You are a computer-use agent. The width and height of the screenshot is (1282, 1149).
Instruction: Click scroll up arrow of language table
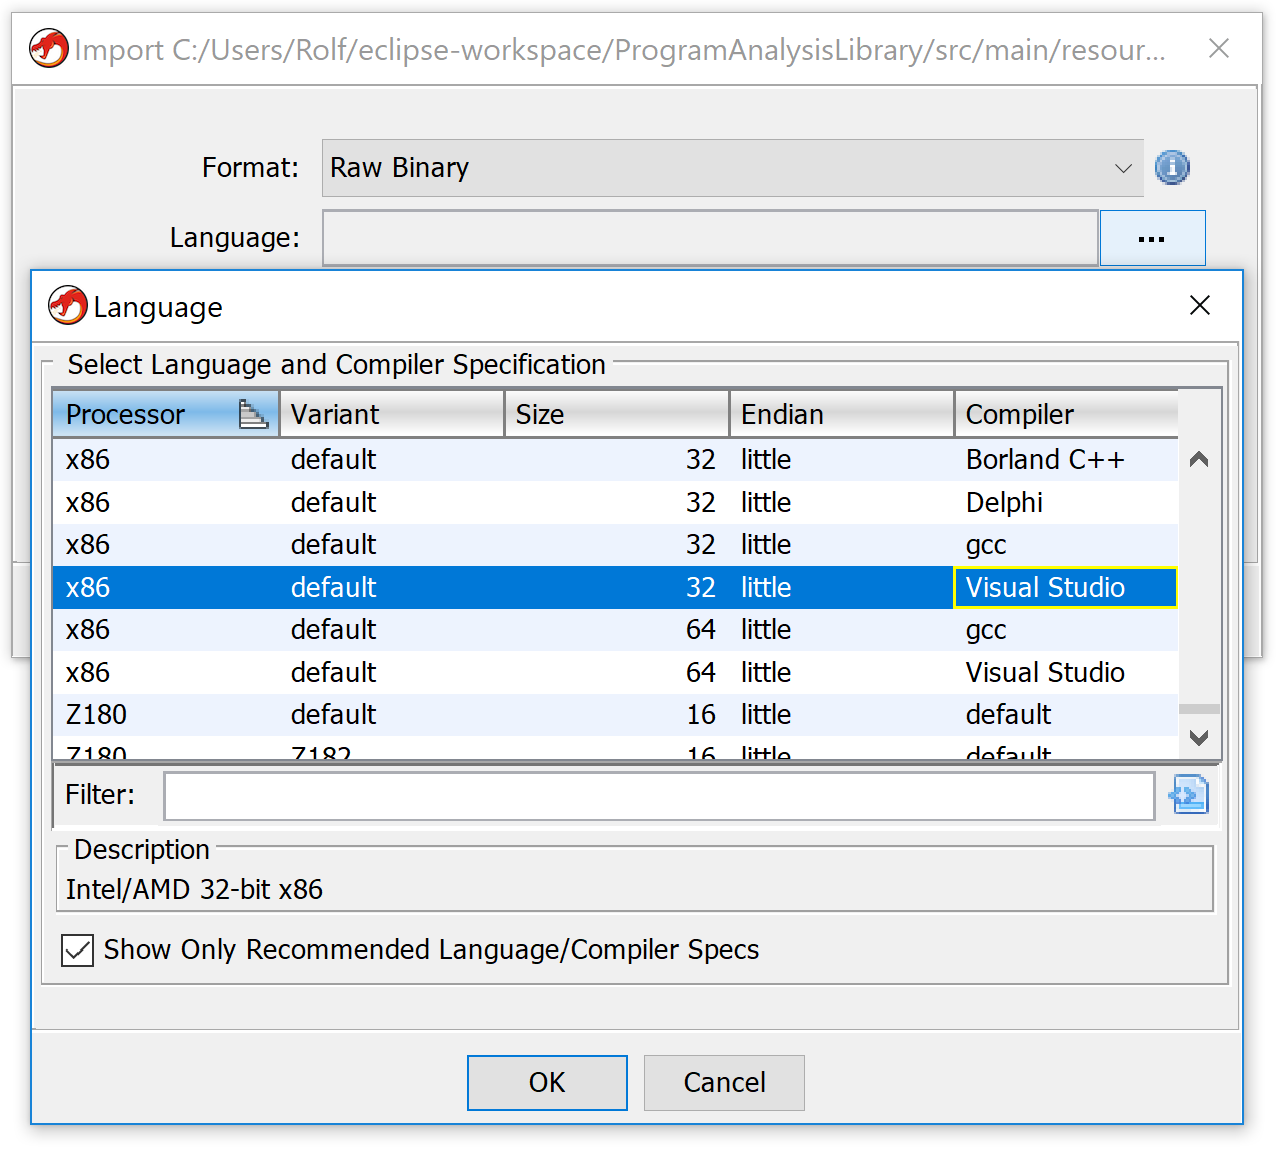point(1200,460)
